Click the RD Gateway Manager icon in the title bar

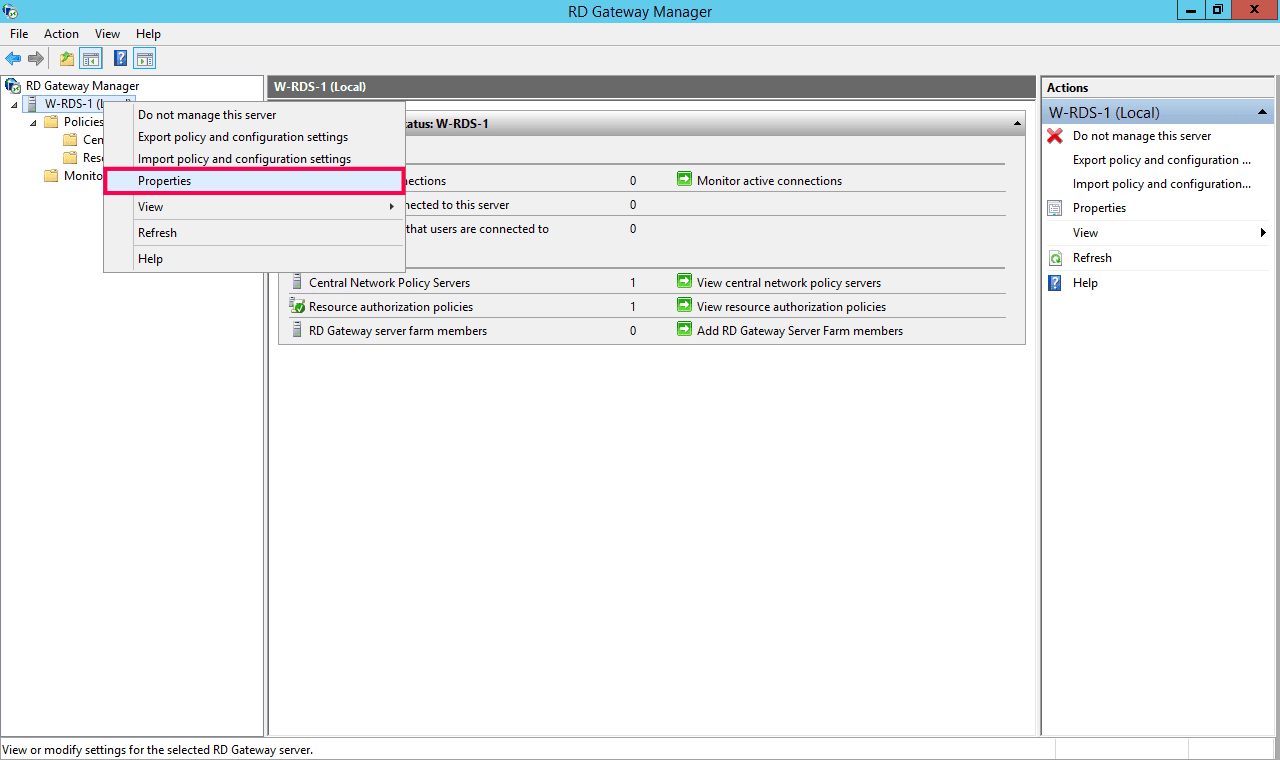[x=12, y=12]
